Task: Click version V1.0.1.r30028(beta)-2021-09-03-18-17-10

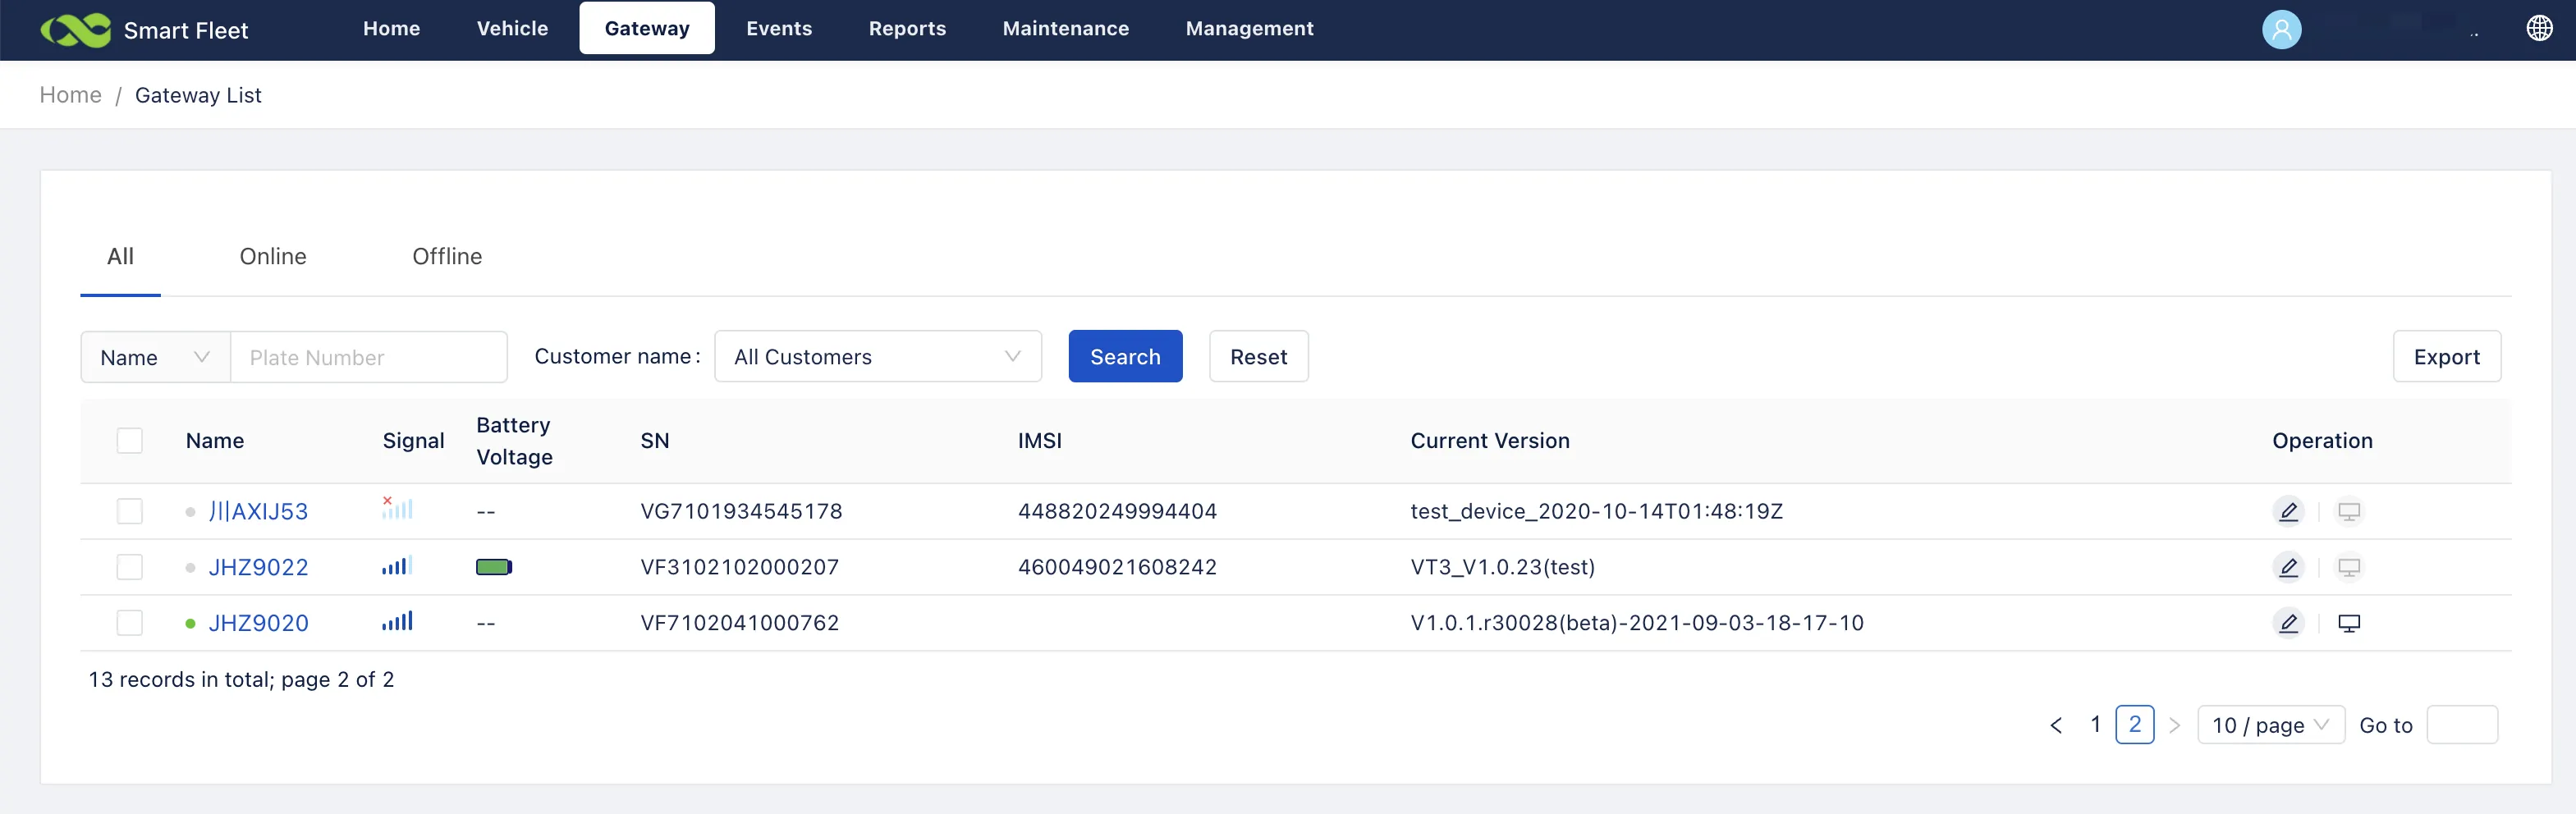Action: click(1637, 624)
